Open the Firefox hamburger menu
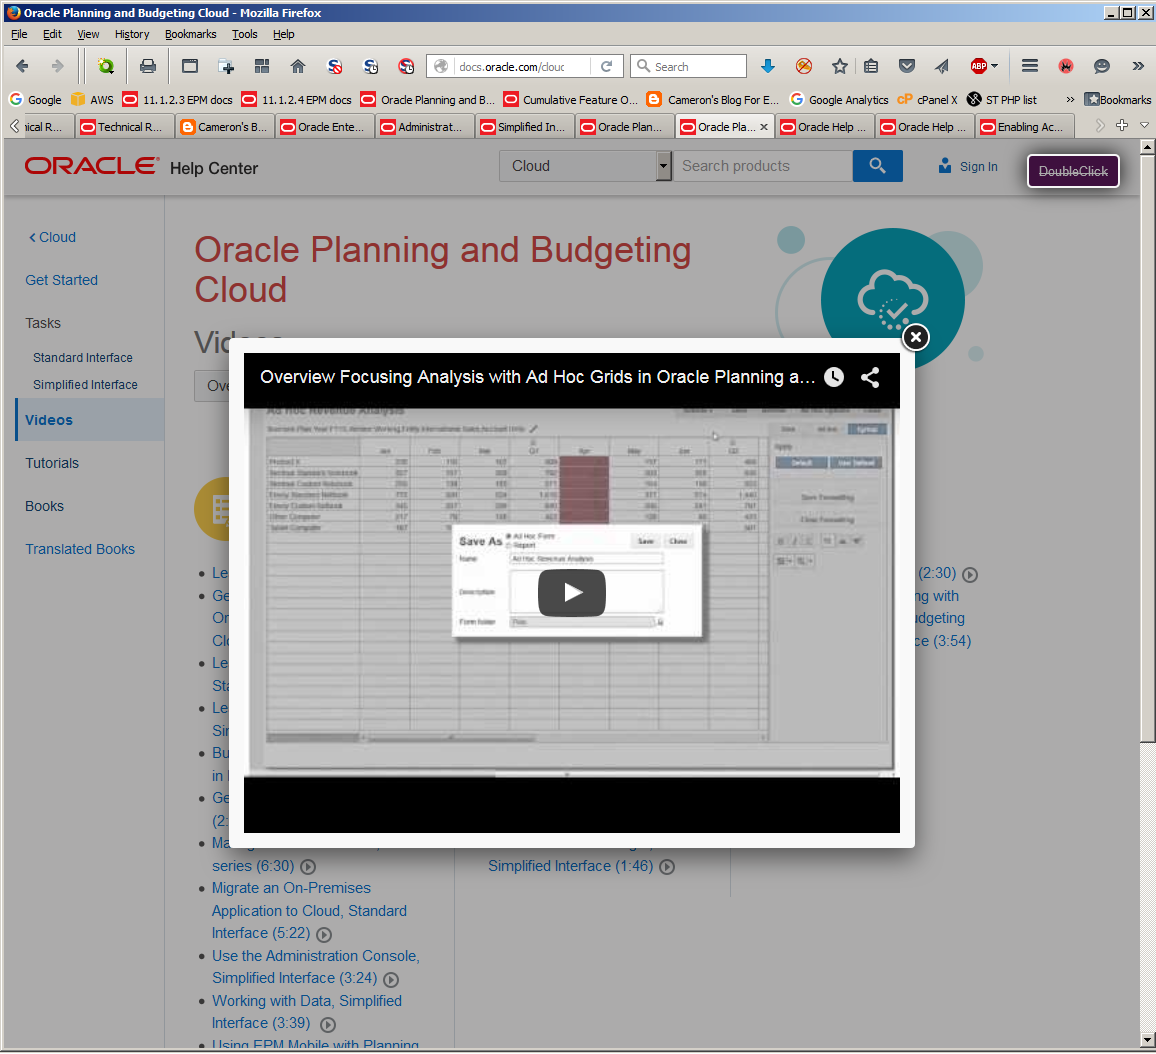 click(x=1030, y=66)
